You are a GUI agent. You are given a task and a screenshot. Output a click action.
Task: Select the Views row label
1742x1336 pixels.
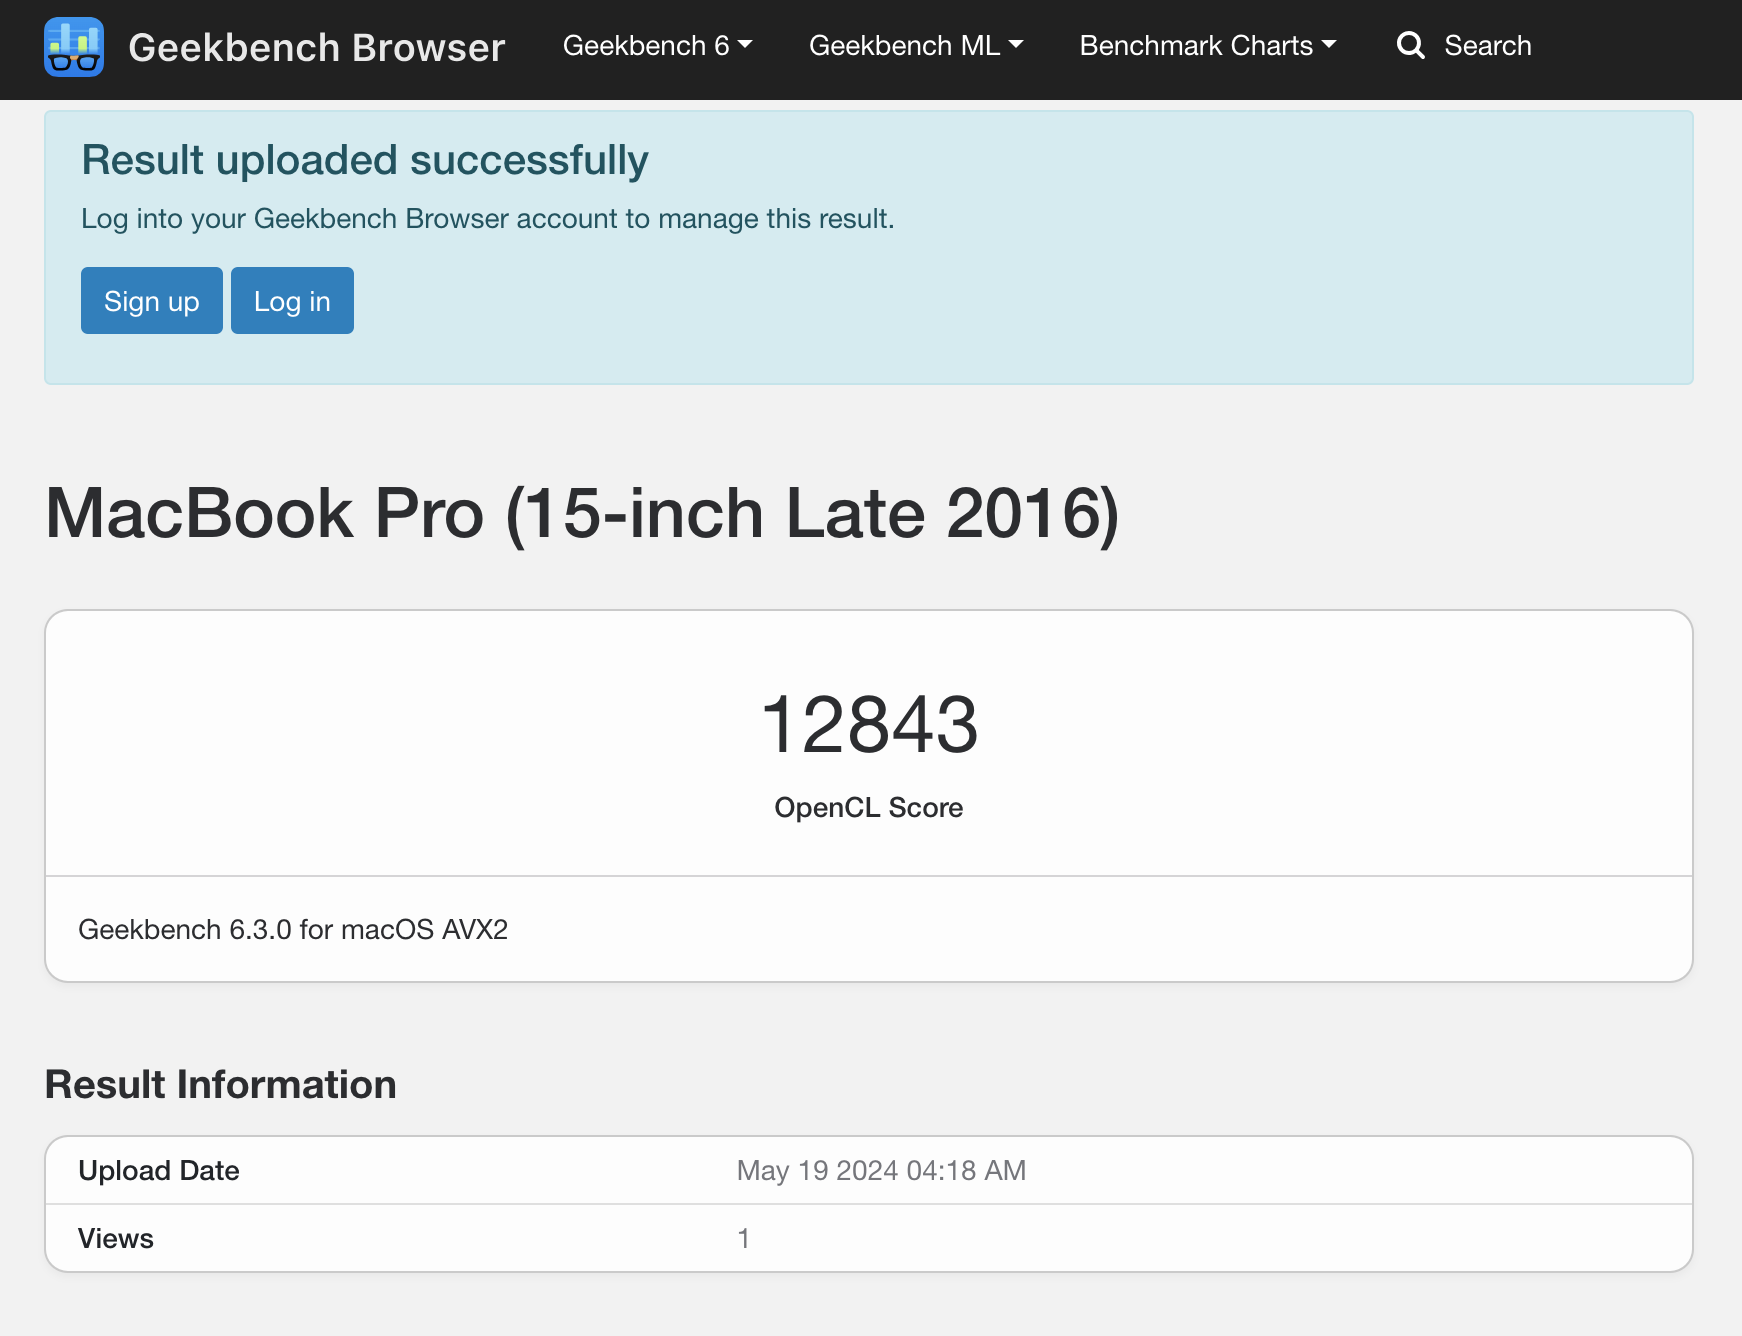point(116,1239)
